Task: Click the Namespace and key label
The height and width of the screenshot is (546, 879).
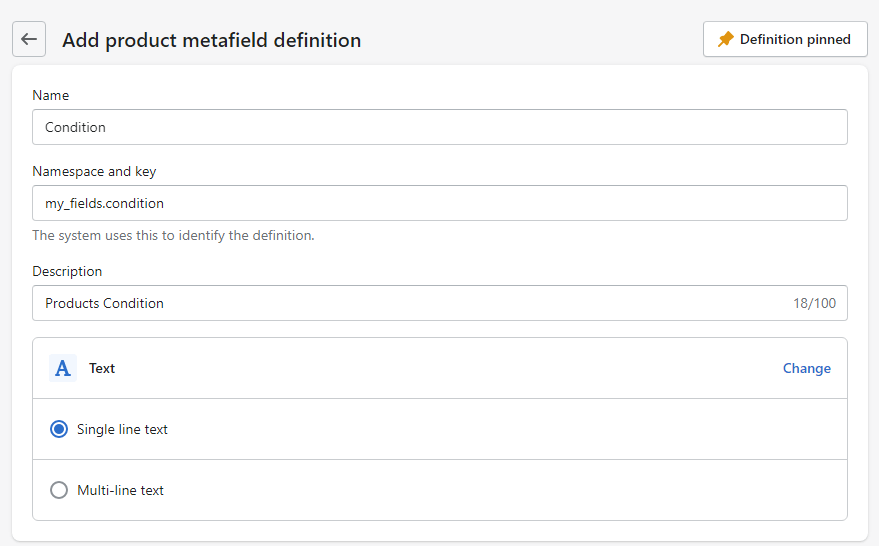Action: 94,171
